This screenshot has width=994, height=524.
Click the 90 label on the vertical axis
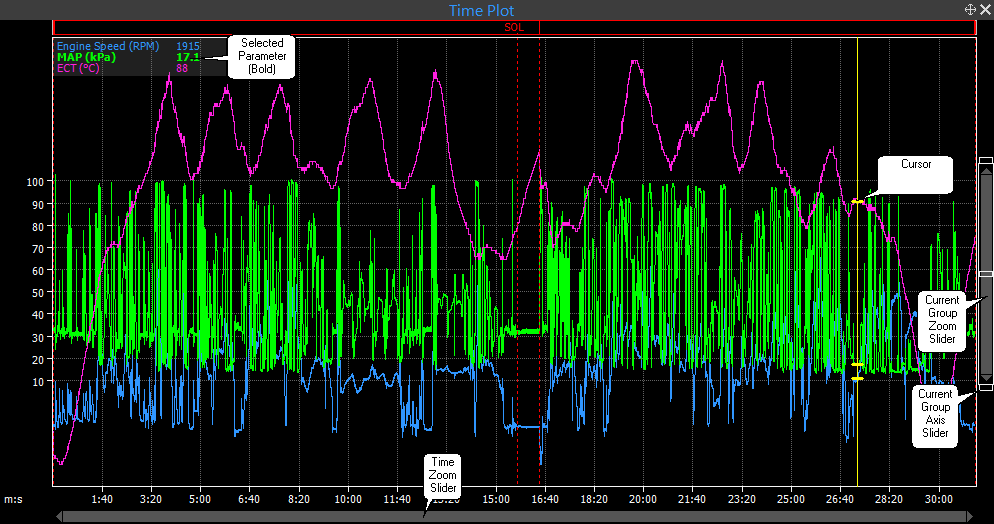pos(38,205)
